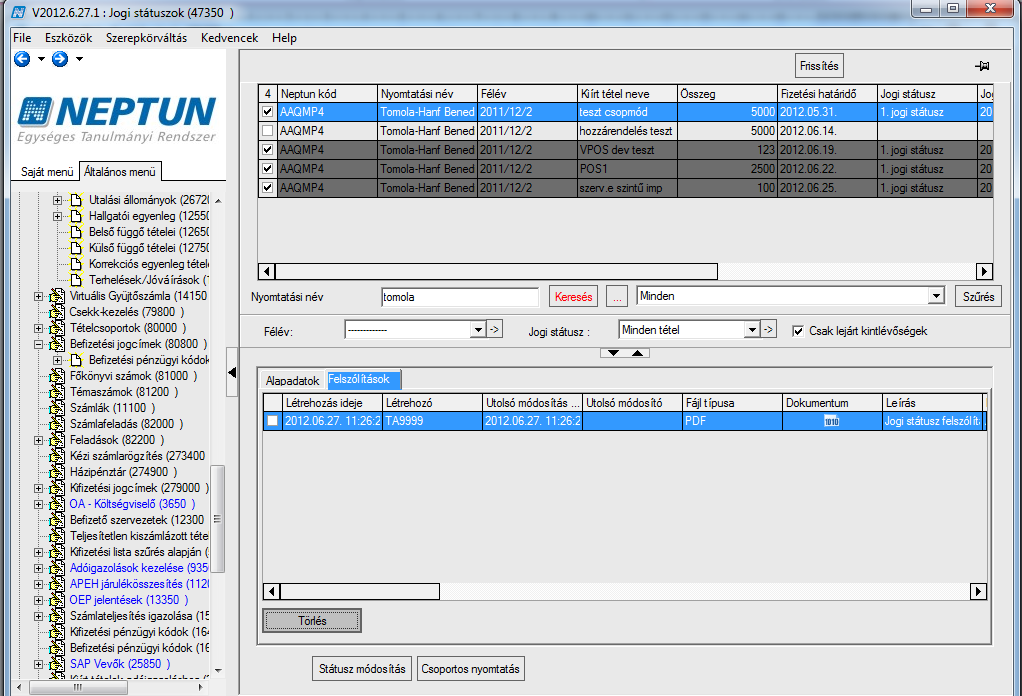Open the File menu
Image resolution: width=1022 pixels, height=696 pixels.
[x=22, y=38]
